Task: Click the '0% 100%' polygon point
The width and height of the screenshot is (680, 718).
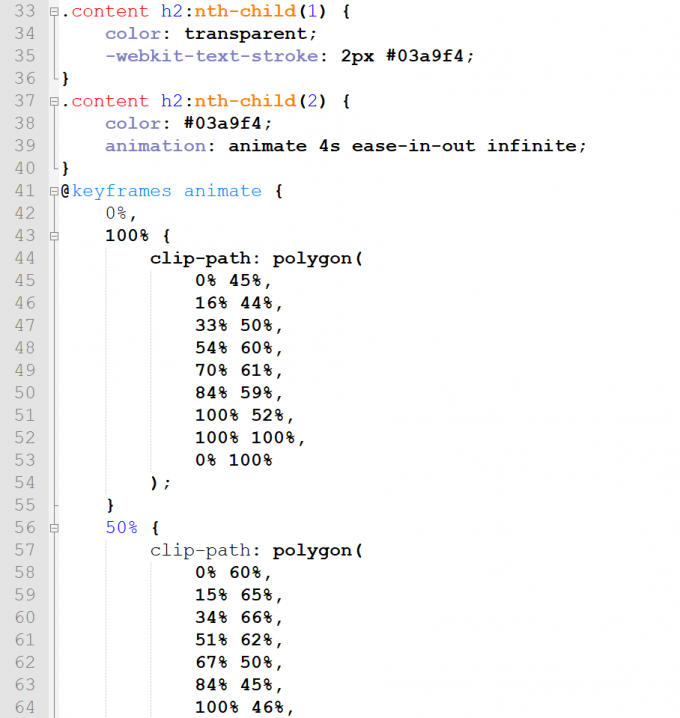Action: coord(234,460)
